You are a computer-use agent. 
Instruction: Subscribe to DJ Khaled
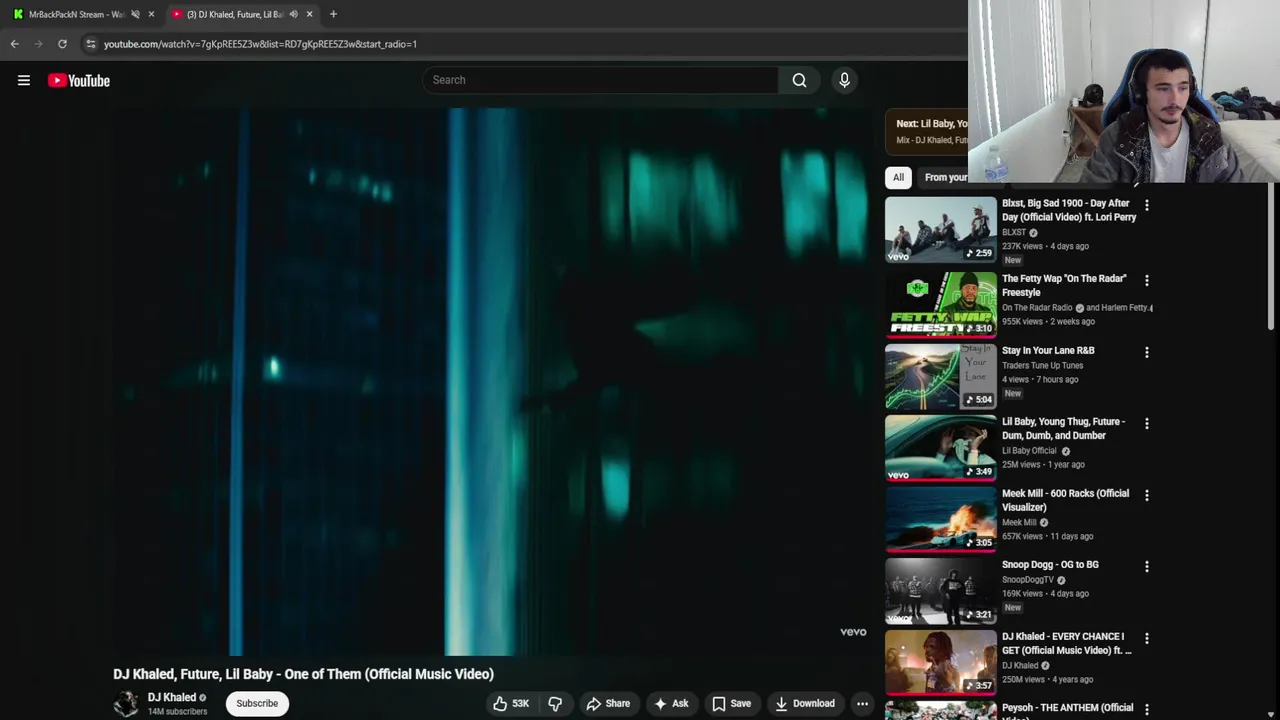coord(257,703)
